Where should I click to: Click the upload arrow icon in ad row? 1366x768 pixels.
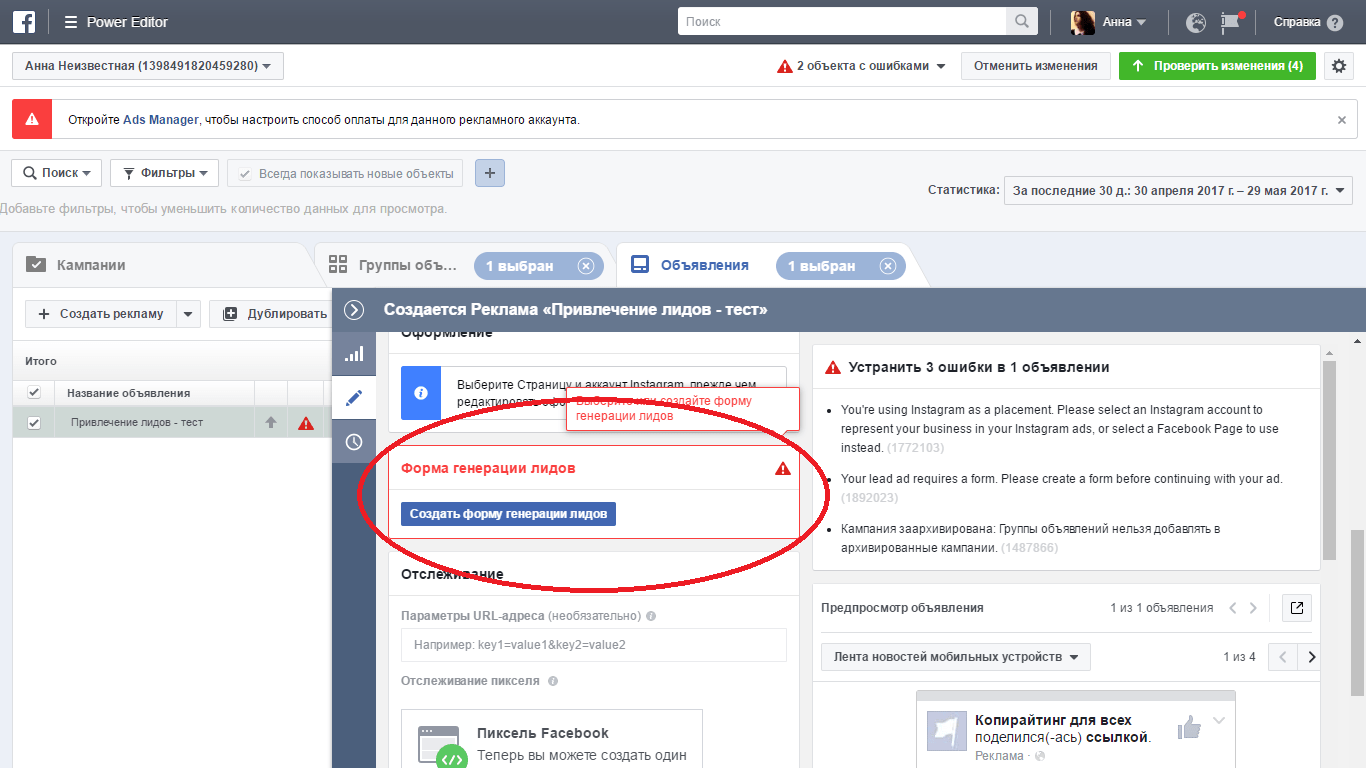pyautogui.click(x=270, y=423)
